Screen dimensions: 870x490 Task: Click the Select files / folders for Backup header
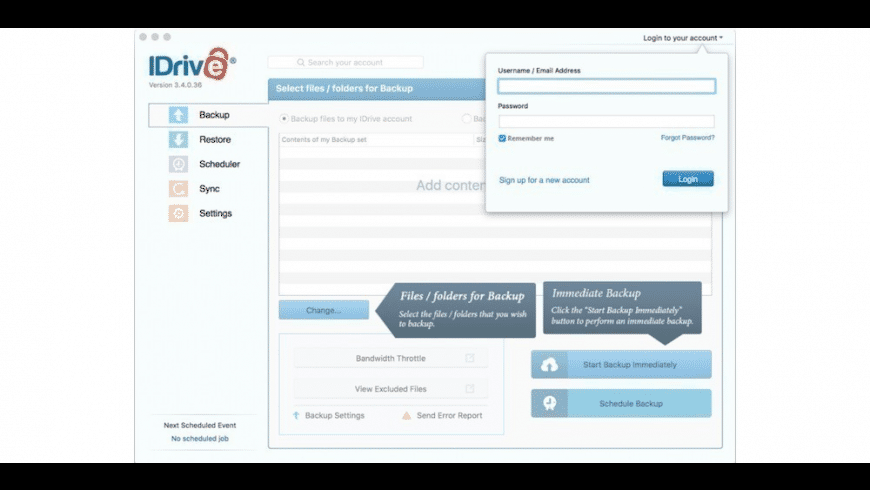345,88
